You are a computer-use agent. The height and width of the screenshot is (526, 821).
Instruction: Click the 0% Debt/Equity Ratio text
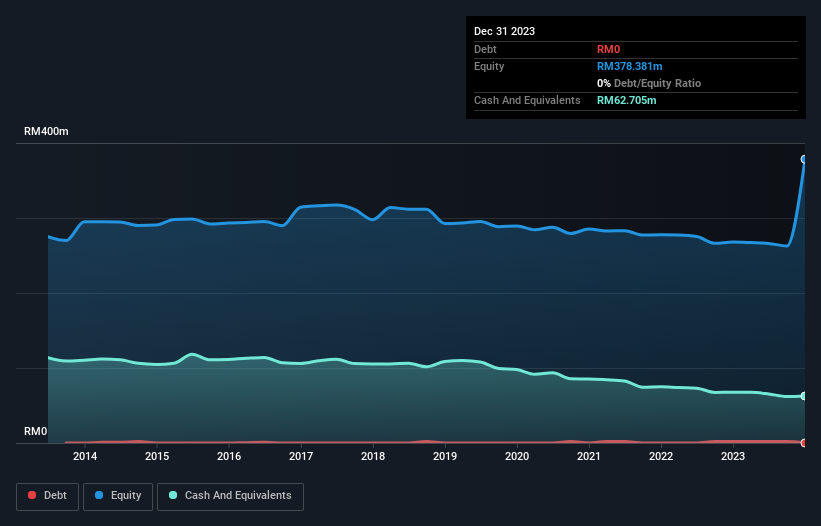[x=649, y=83]
